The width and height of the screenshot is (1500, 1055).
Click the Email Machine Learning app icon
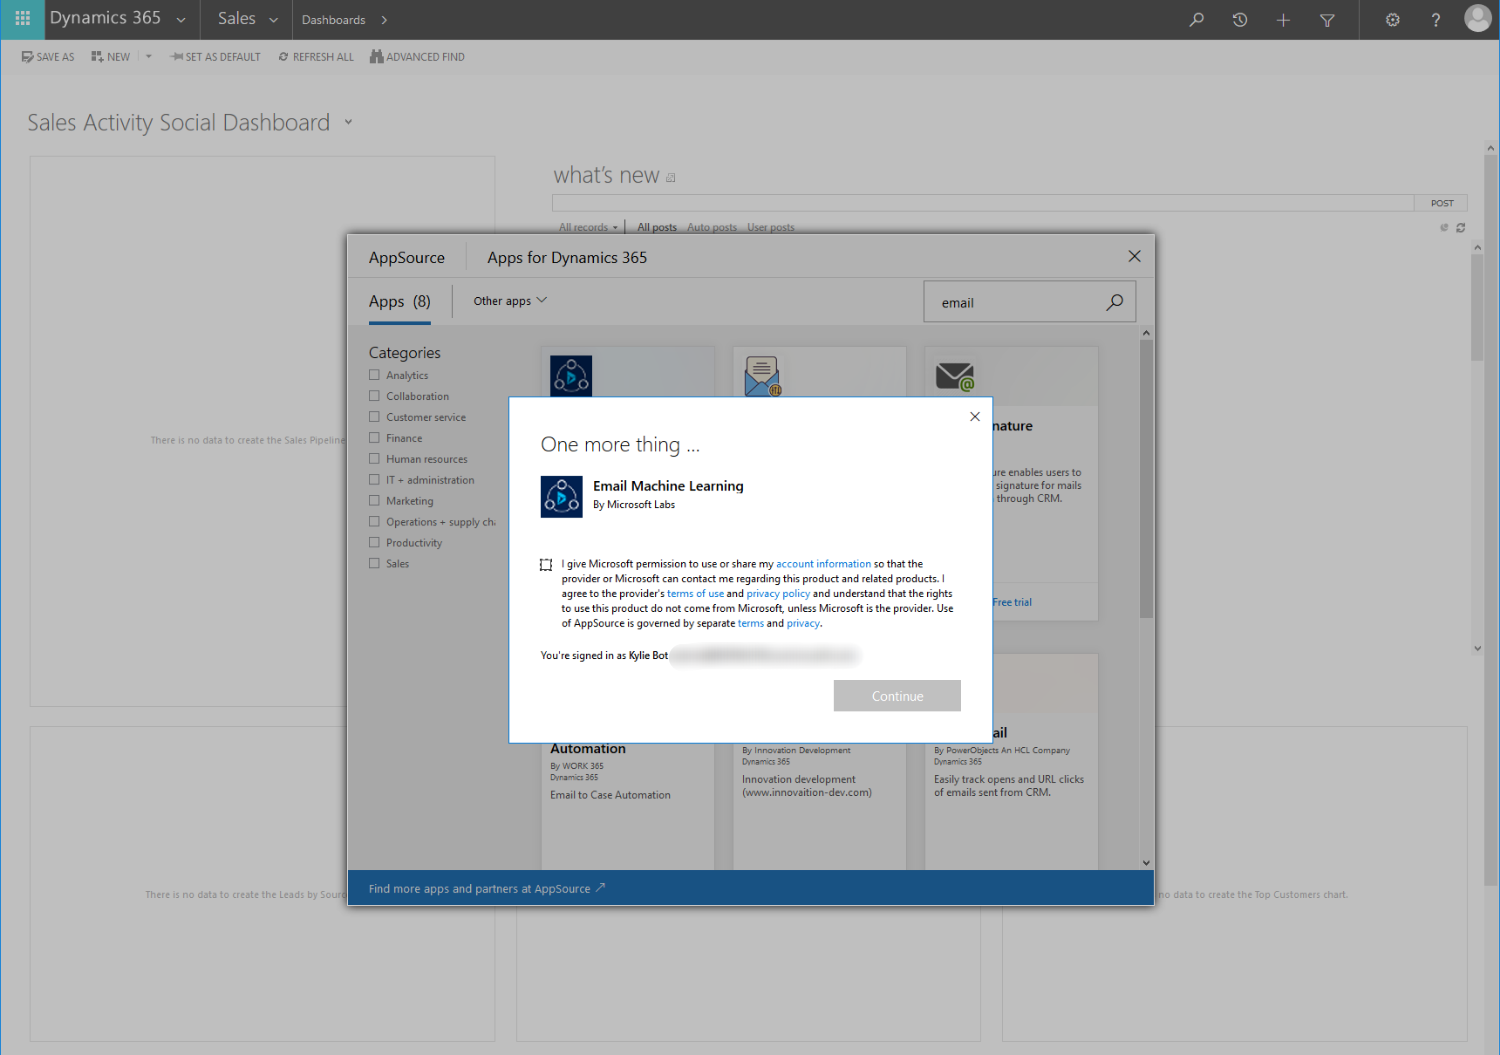coord(561,496)
